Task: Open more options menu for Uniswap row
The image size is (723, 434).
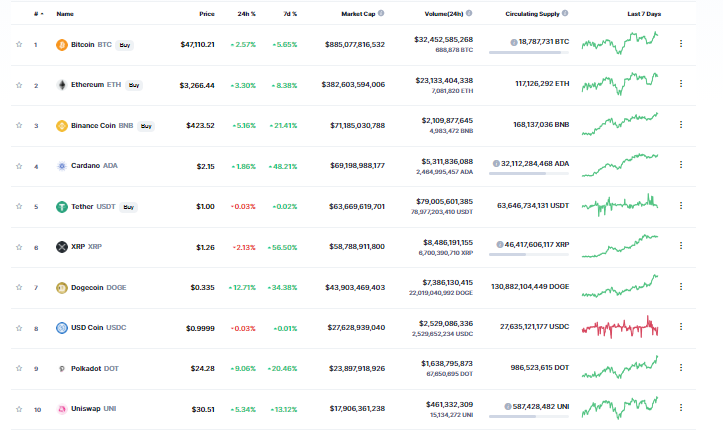Action: tap(681, 408)
